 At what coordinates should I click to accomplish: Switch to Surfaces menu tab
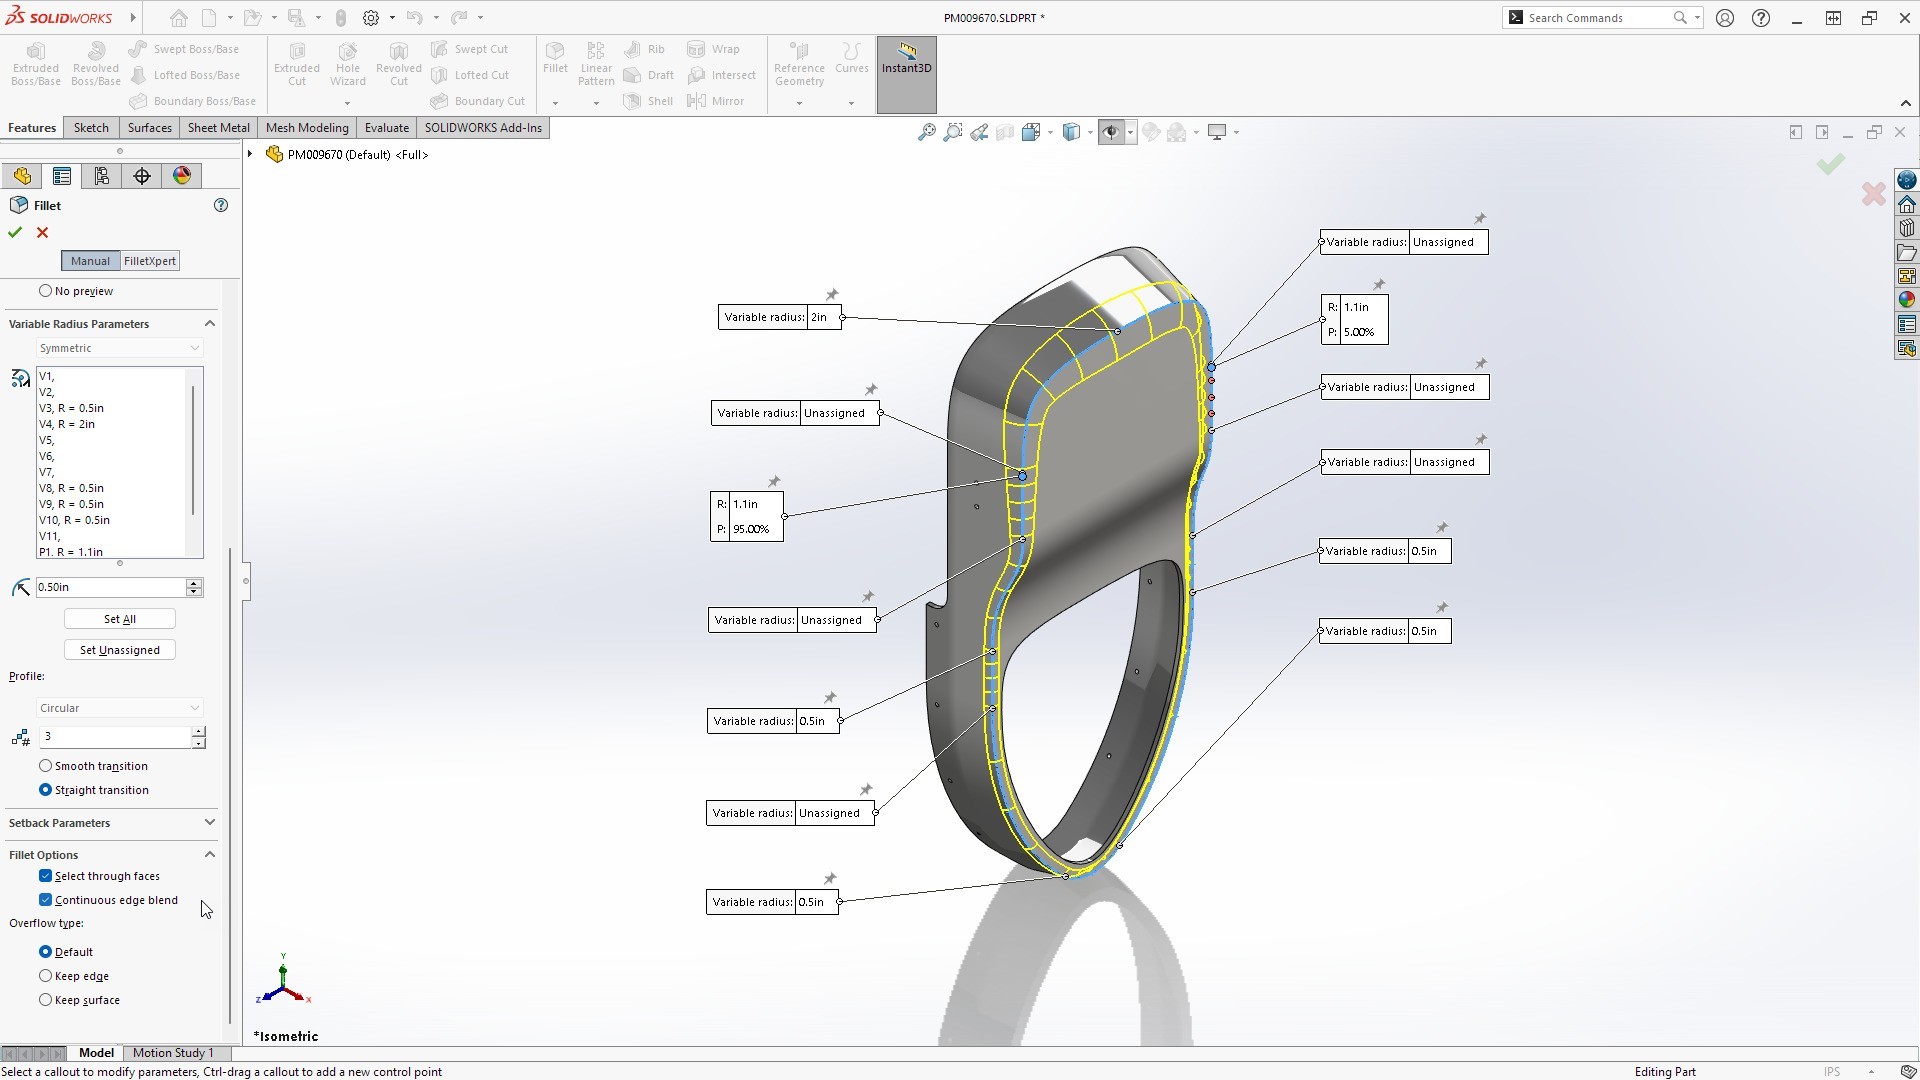point(149,127)
